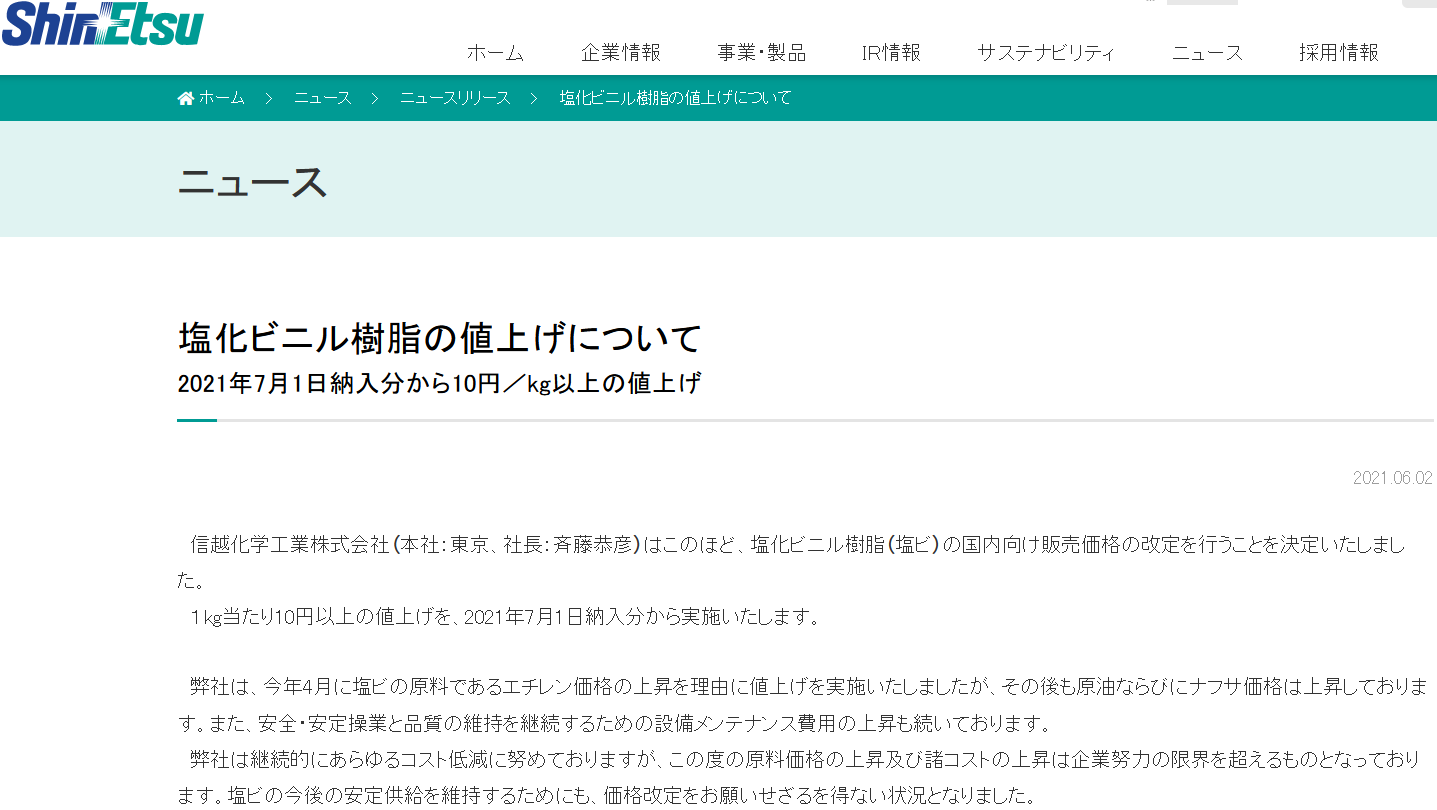This screenshot has height=810, width=1437.
Task: Click the subtitle about the 2021年7月1日 price increase
Action: point(439,384)
